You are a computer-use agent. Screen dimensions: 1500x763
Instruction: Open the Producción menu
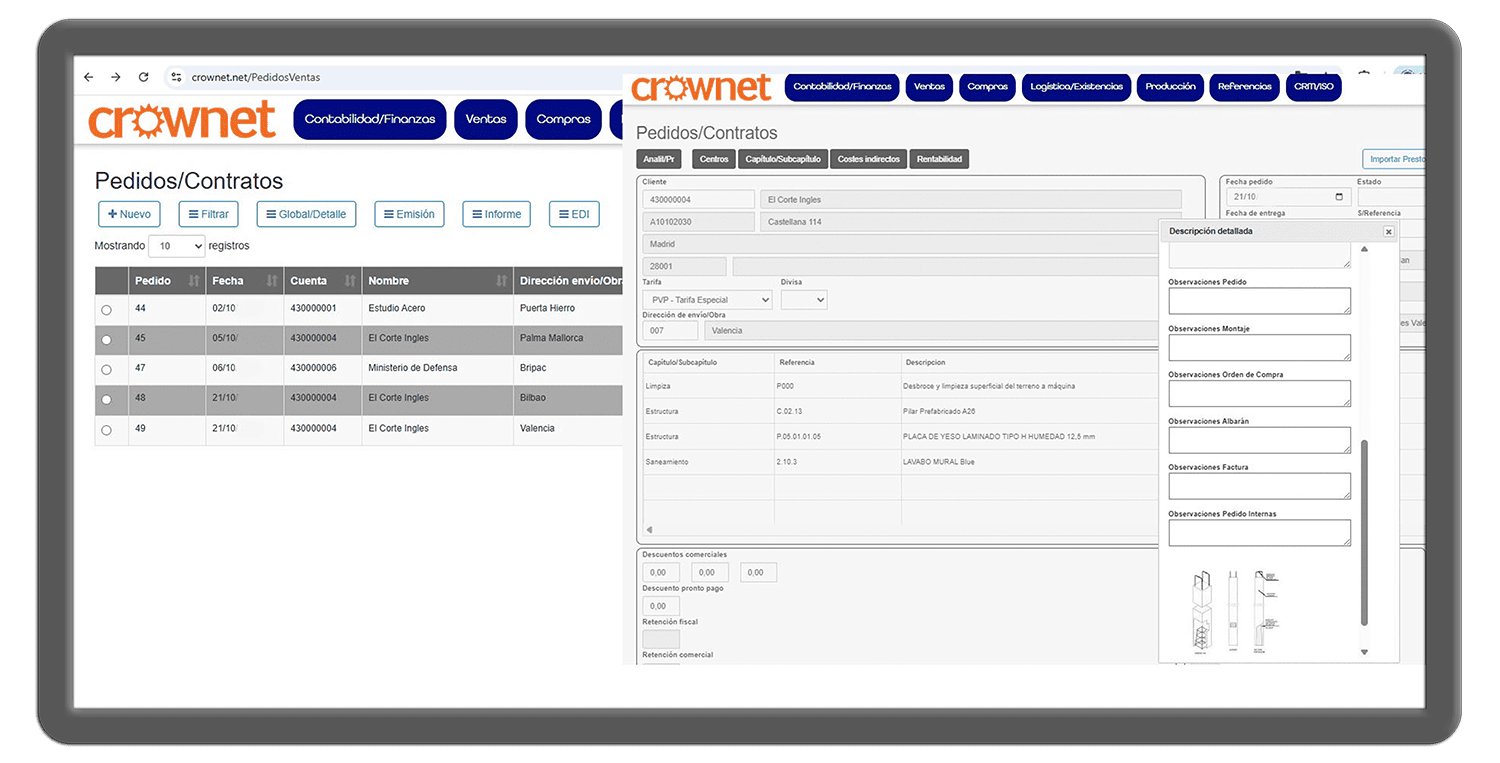coord(1170,87)
